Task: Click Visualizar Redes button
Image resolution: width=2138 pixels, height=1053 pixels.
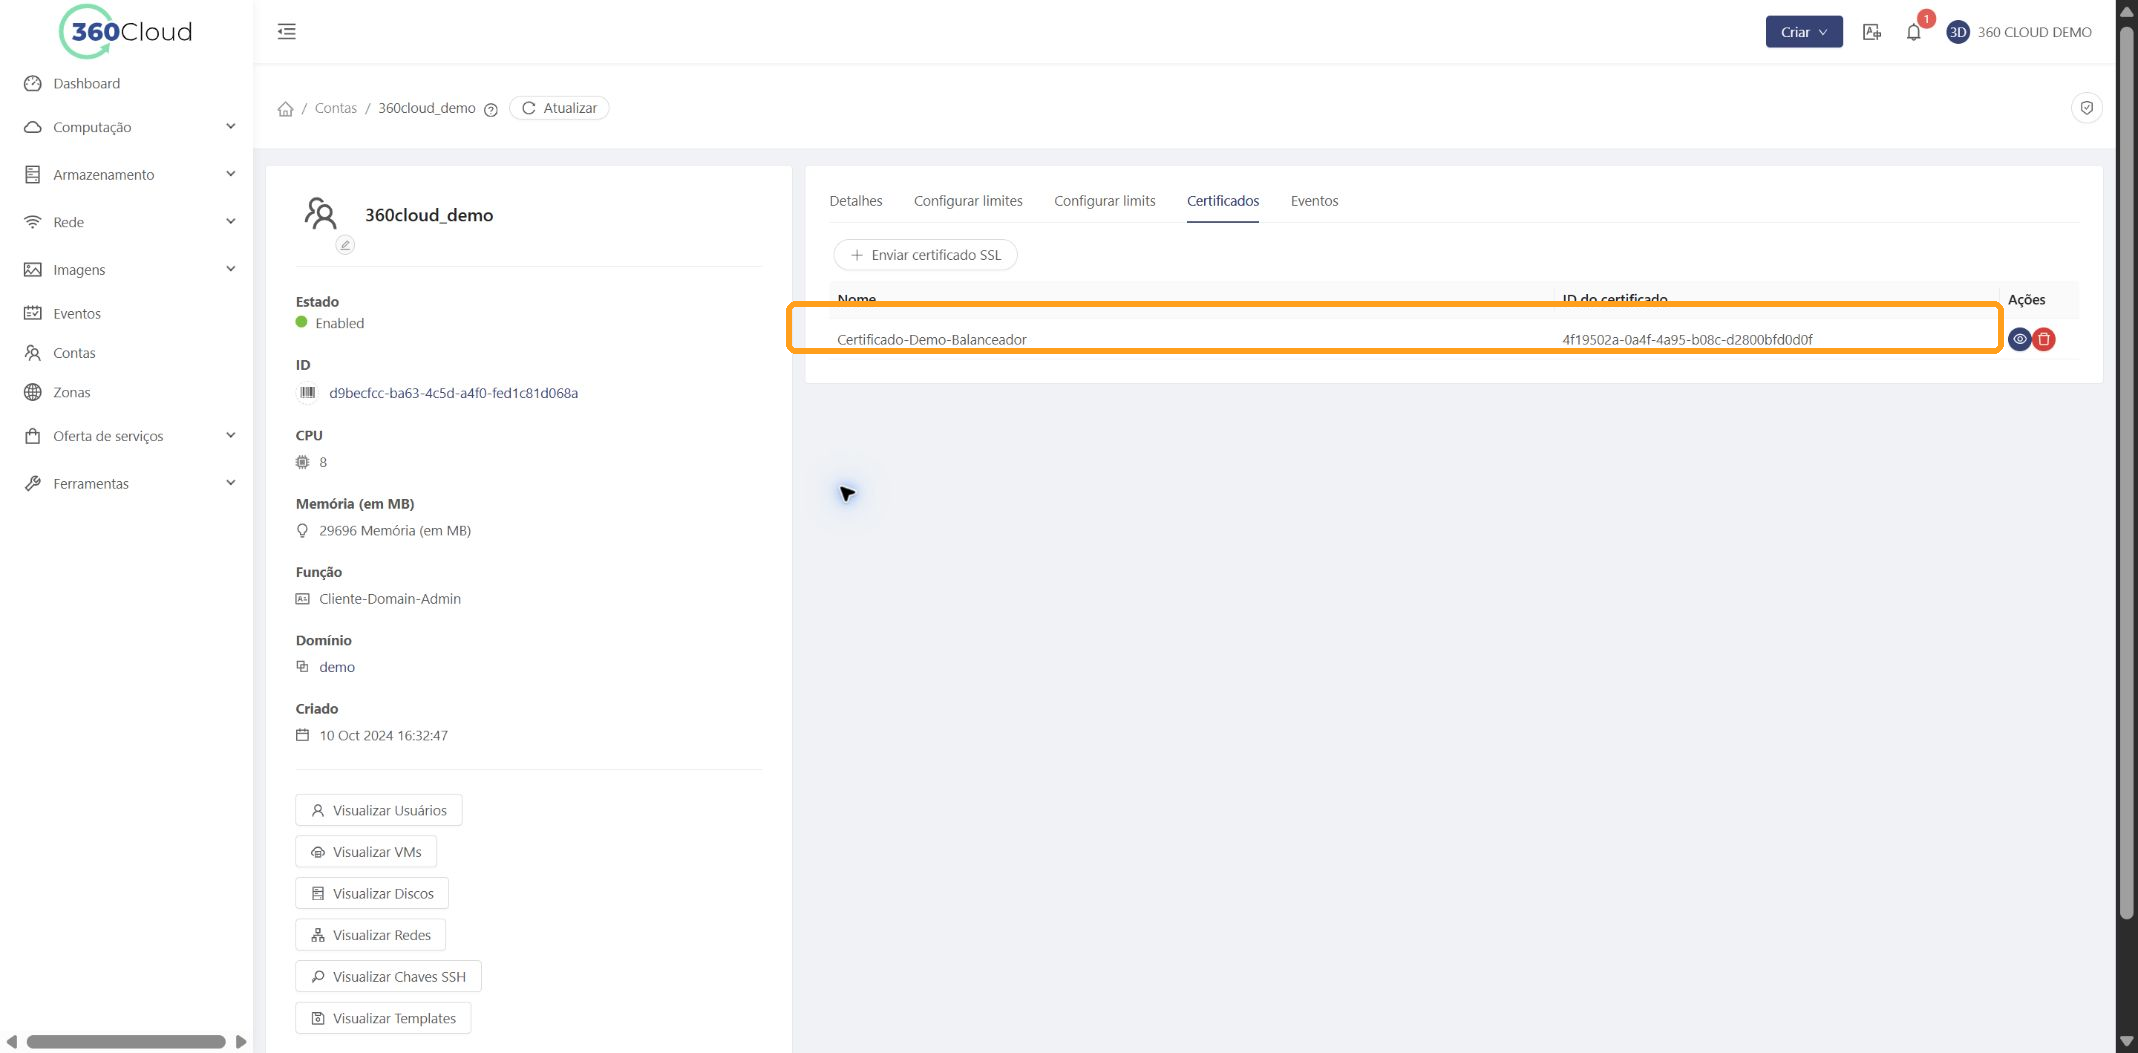Action: [371, 935]
